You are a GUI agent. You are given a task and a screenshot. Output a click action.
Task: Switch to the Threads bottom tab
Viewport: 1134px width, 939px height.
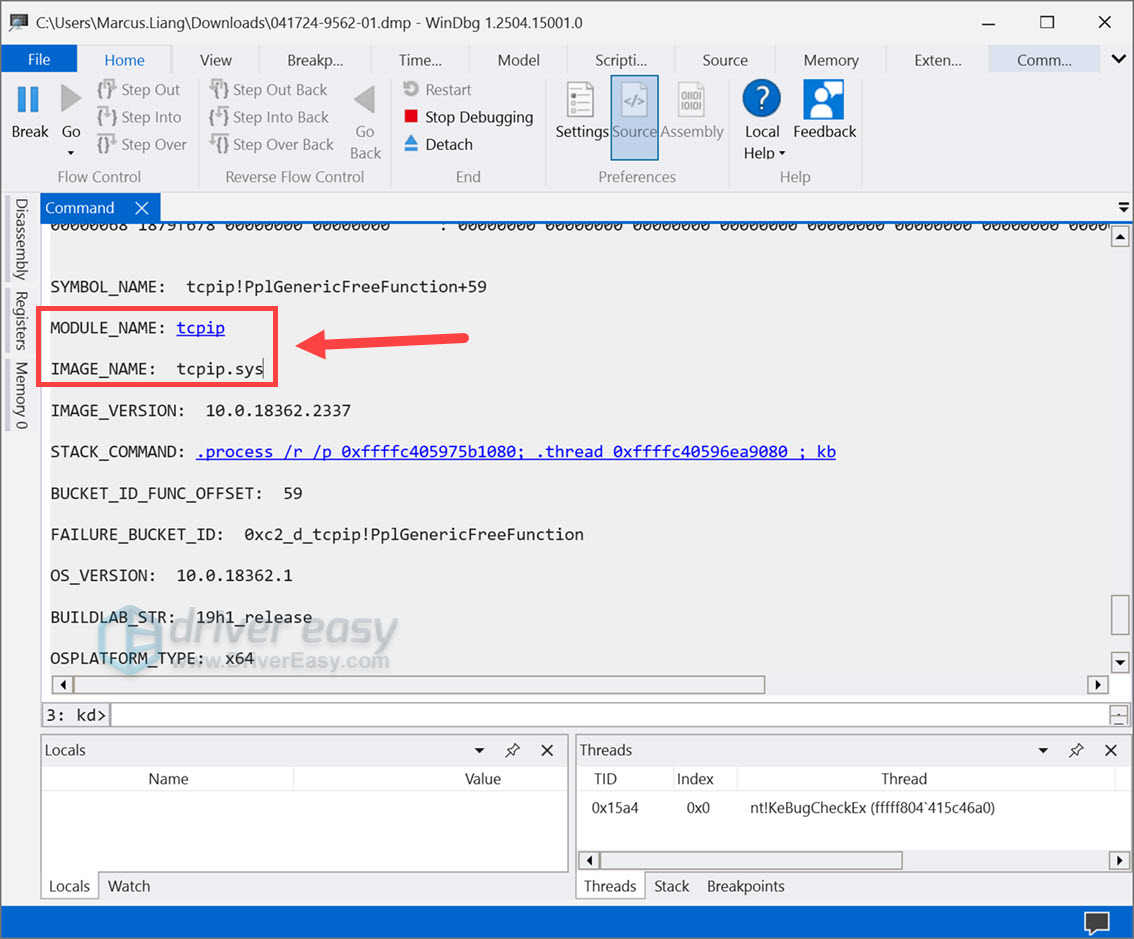click(x=610, y=886)
